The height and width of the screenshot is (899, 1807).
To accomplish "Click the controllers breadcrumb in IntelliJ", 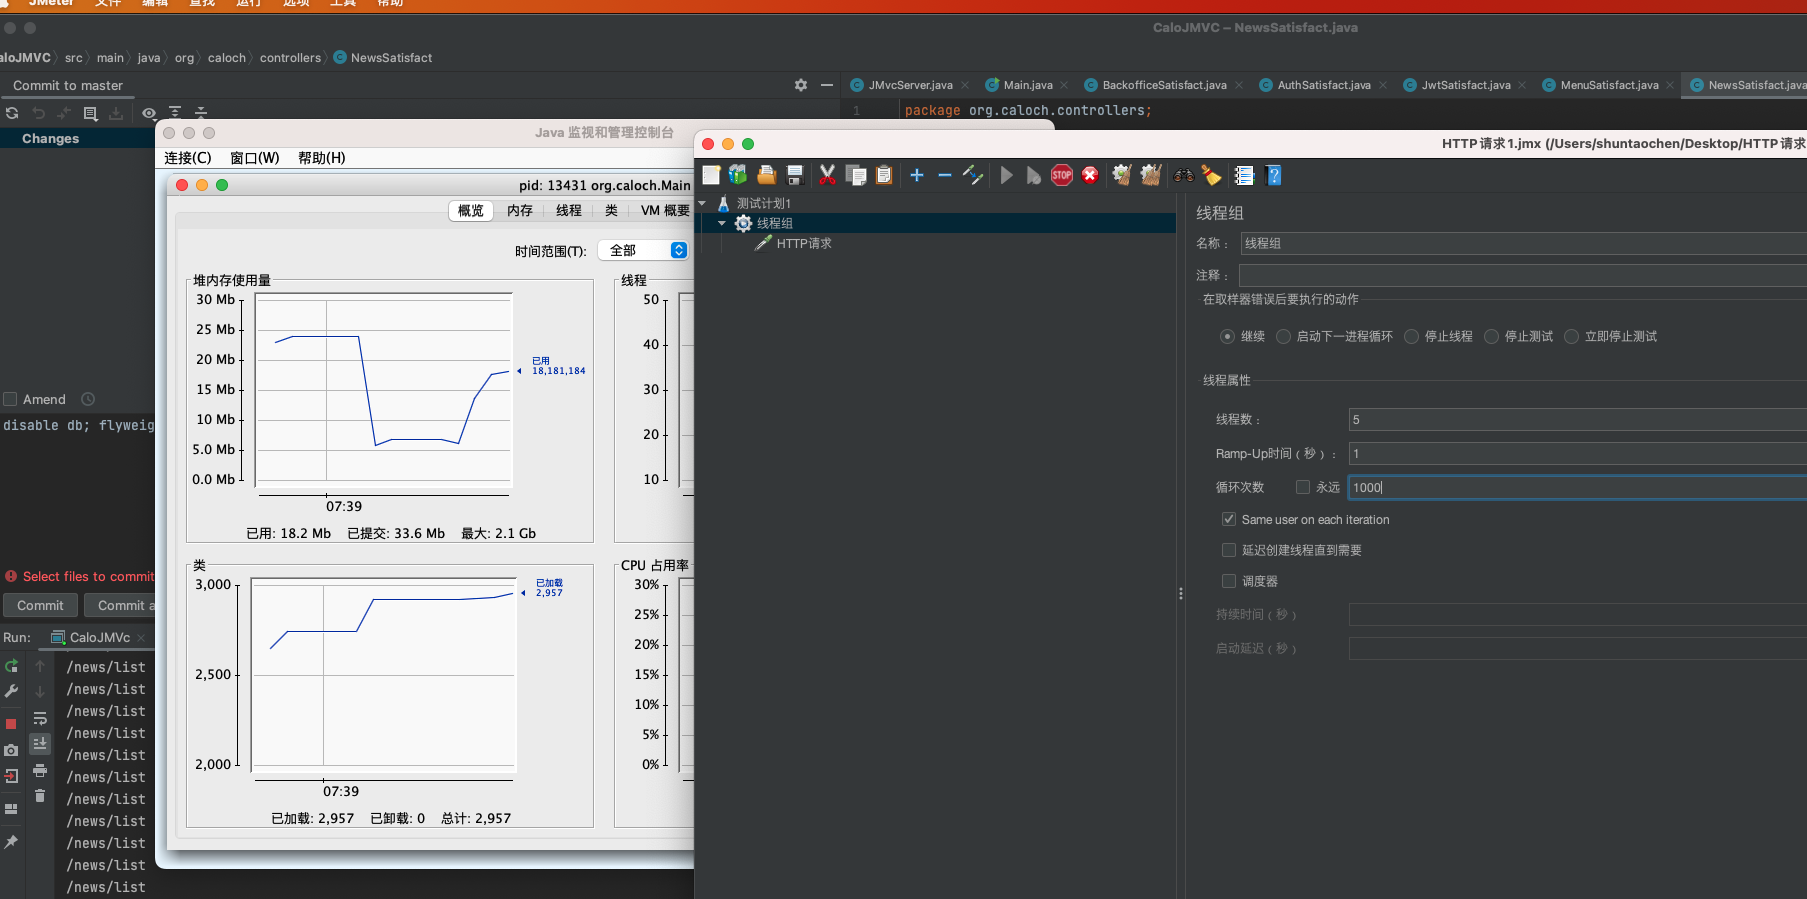I will pos(290,58).
